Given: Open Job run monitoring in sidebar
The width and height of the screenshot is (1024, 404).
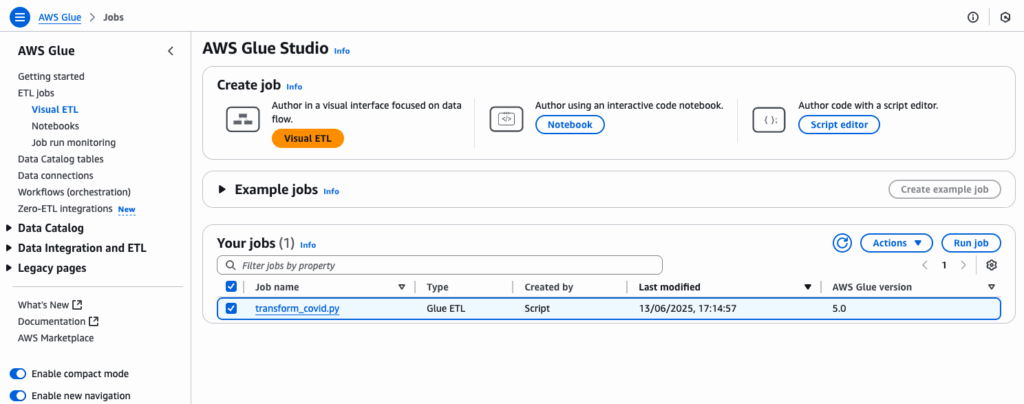Looking at the screenshot, I should [73, 143].
